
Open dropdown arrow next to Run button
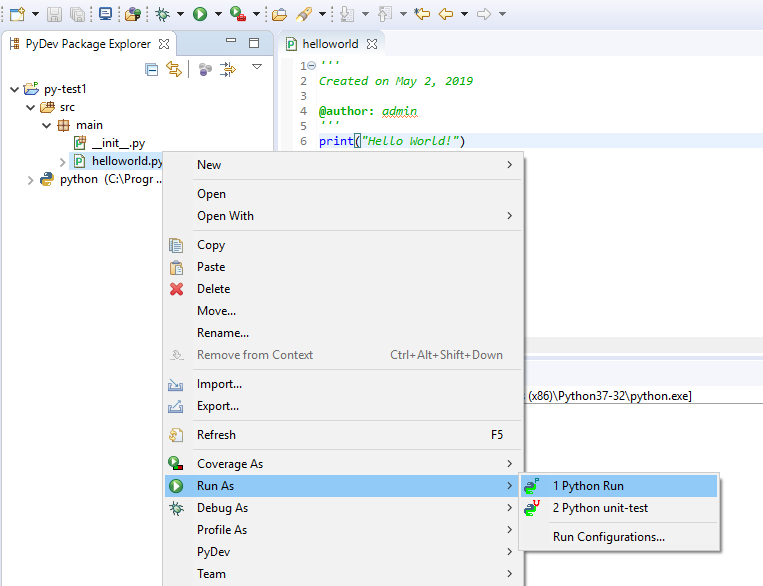(x=218, y=14)
